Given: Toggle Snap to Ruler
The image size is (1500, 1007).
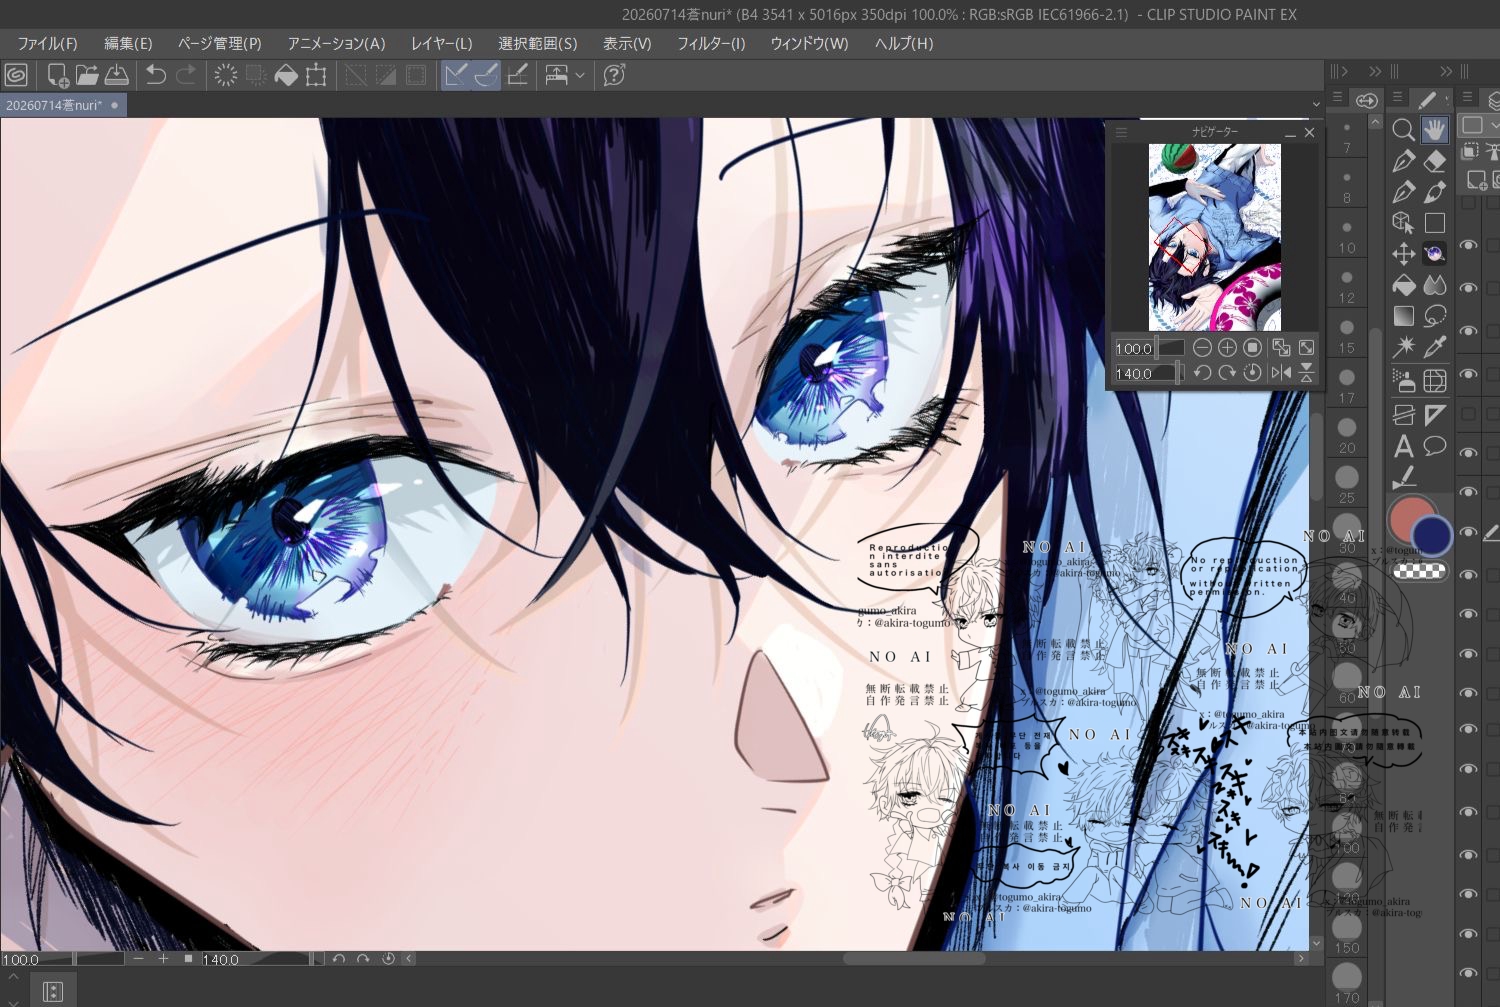Looking at the screenshot, I should (456, 75).
